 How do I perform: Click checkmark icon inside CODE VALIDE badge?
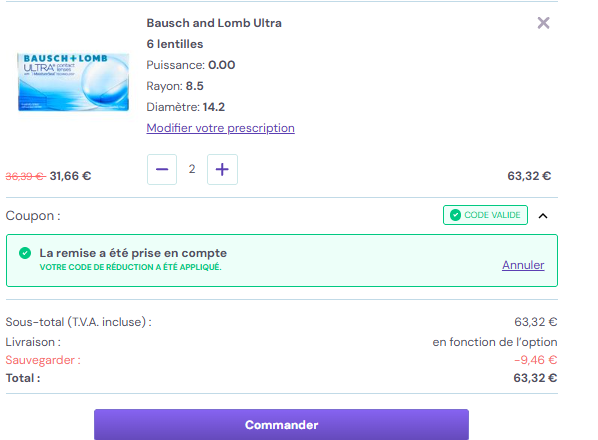pyautogui.click(x=455, y=215)
